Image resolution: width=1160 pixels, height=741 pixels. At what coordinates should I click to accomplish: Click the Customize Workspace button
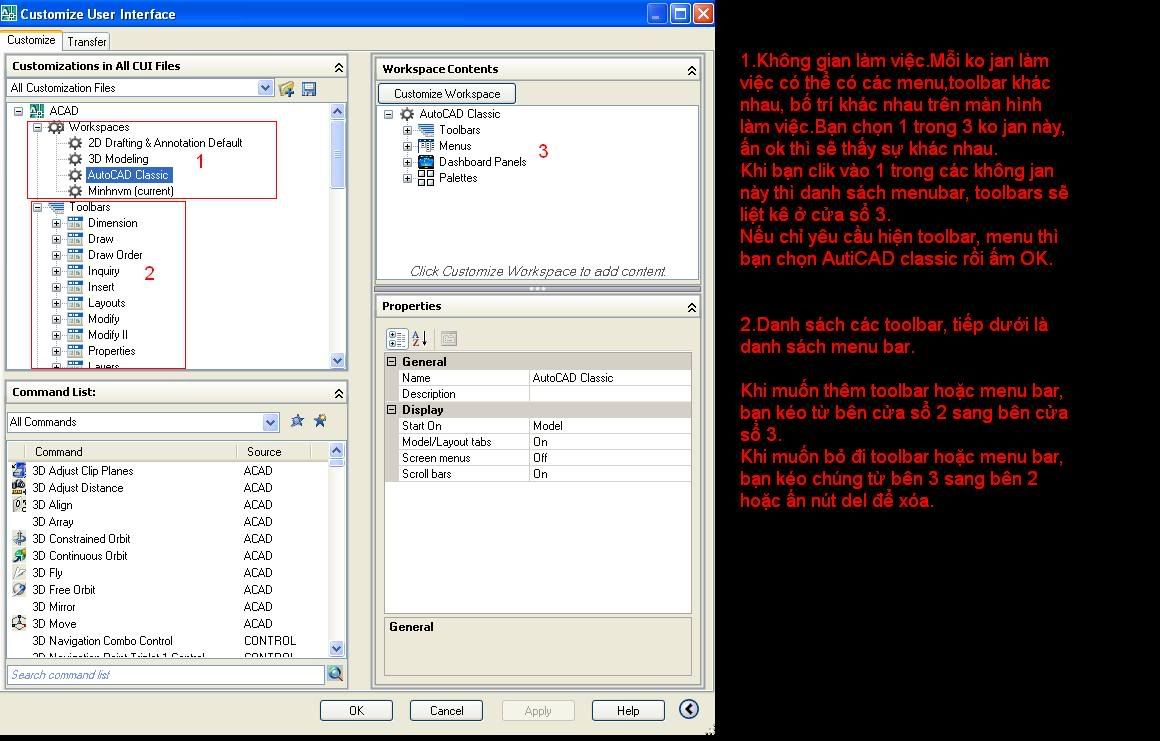click(x=447, y=94)
